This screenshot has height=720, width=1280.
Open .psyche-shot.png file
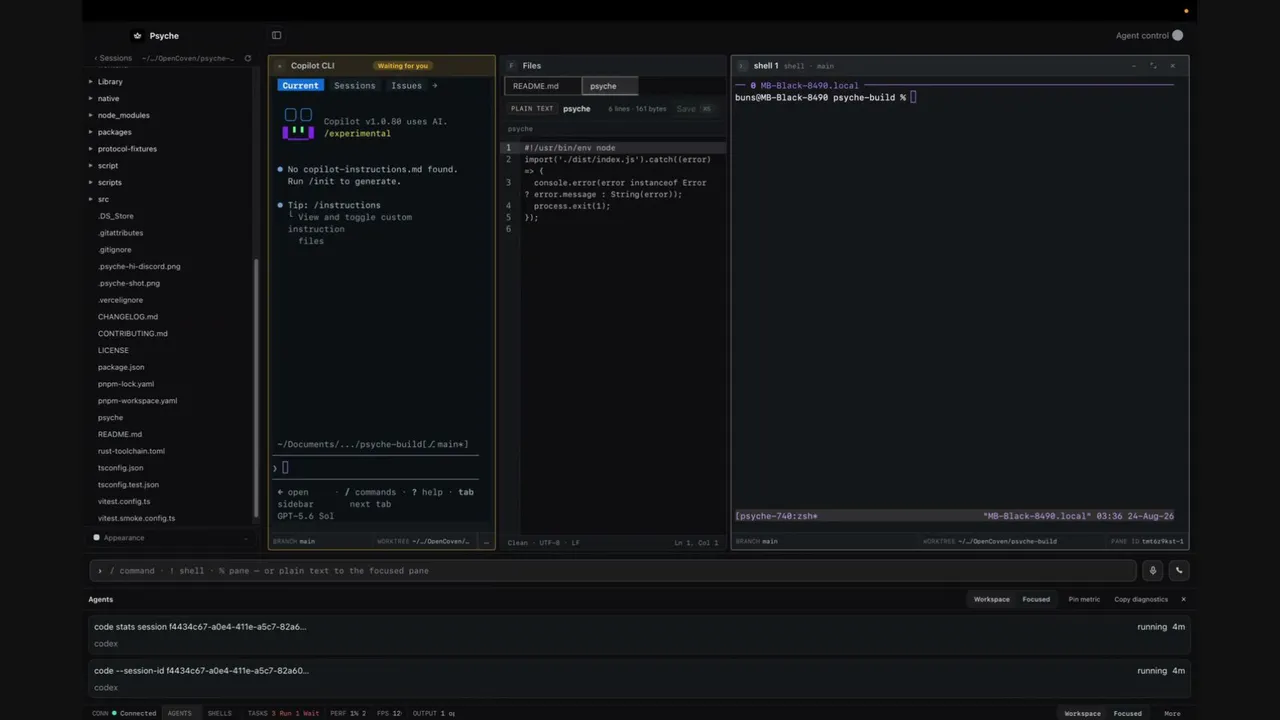(x=129, y=283)
